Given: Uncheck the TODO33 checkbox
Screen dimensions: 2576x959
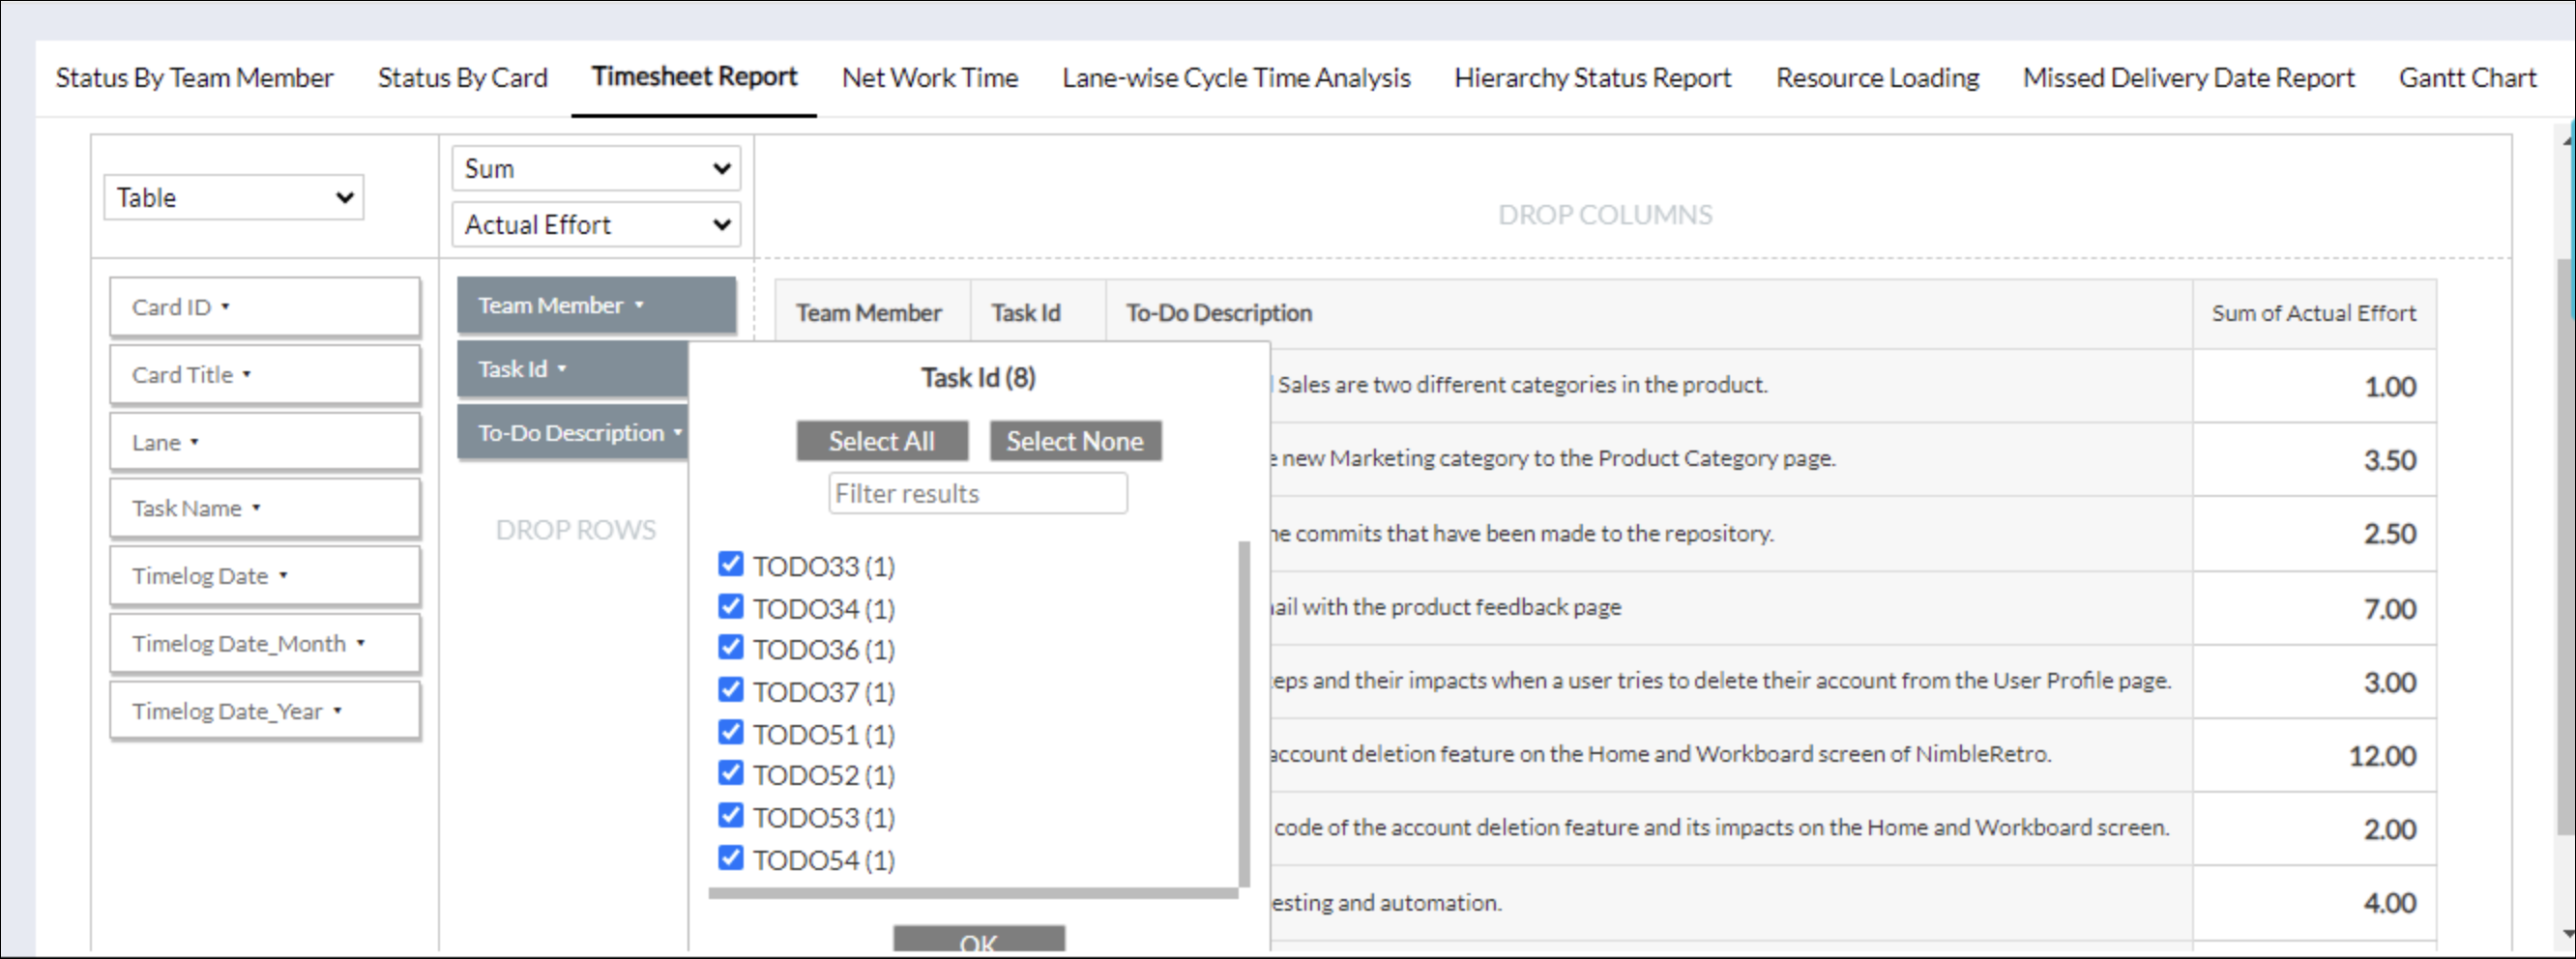Looking at the screenshot, I should [x=731, y=564].
